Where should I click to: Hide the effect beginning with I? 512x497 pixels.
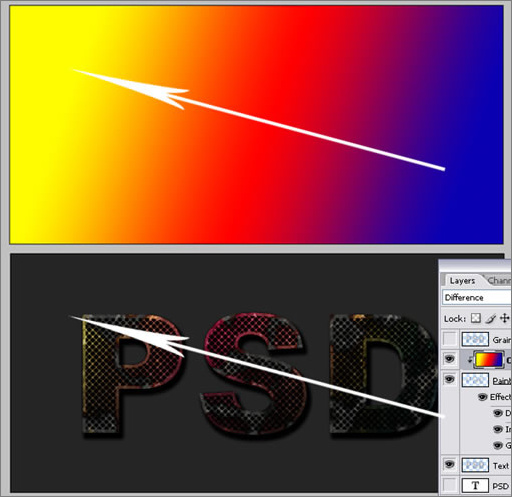click(x=498, y=429)
